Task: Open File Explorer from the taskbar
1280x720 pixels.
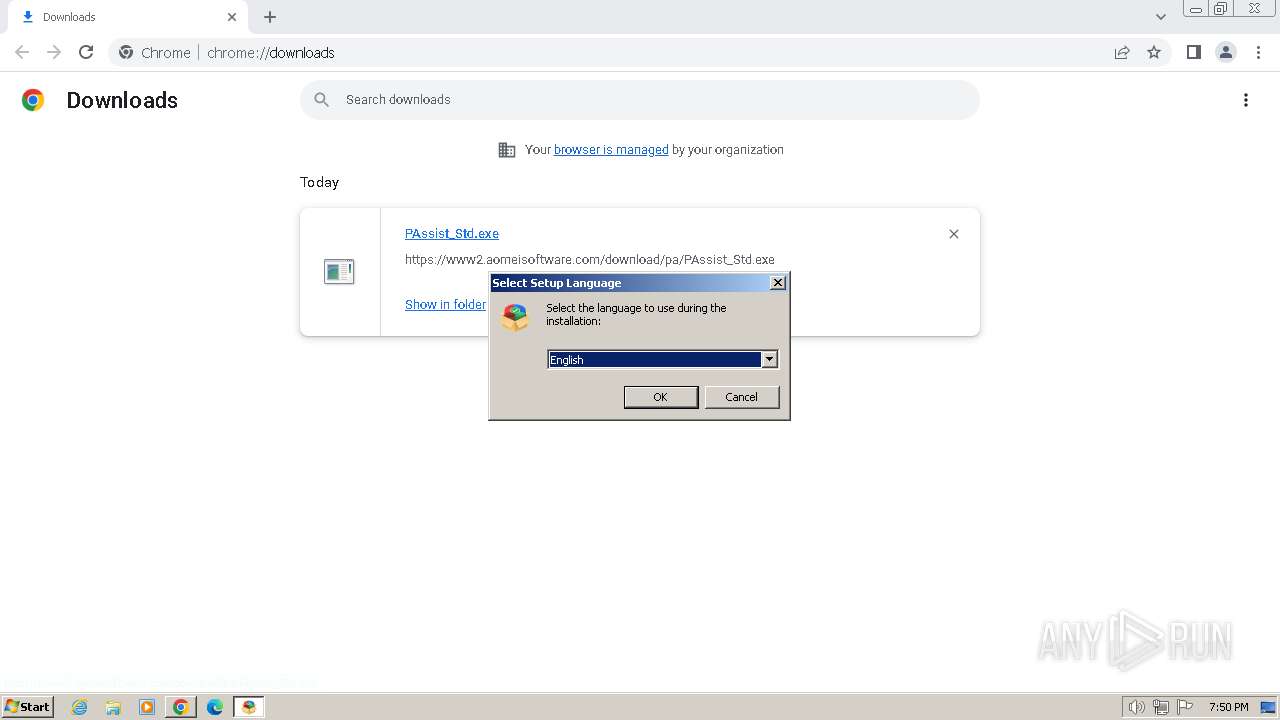Action: pos(113,707)
